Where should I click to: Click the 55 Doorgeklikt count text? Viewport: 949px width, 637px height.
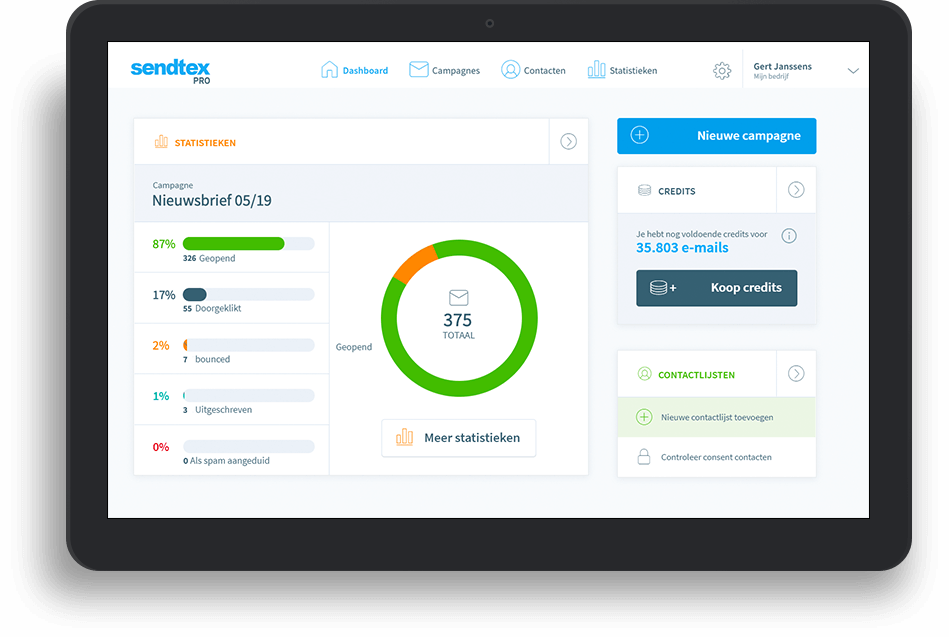click(212, 308)
